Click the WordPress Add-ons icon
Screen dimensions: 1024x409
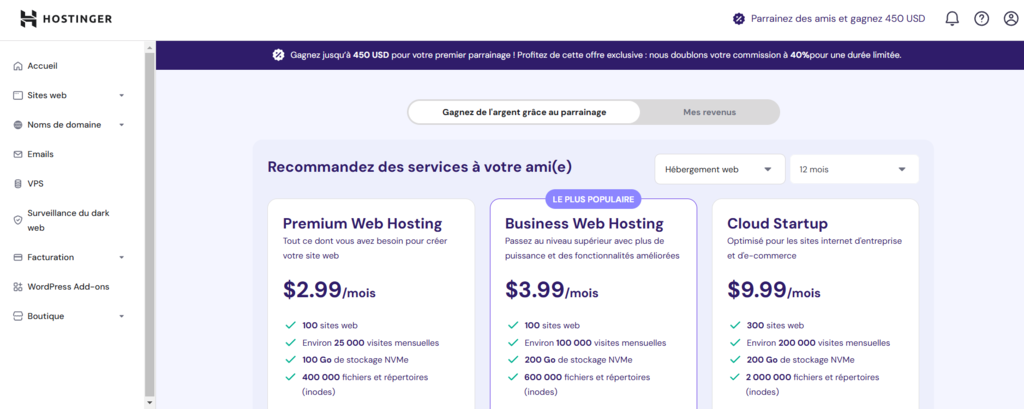pos(18,287)
